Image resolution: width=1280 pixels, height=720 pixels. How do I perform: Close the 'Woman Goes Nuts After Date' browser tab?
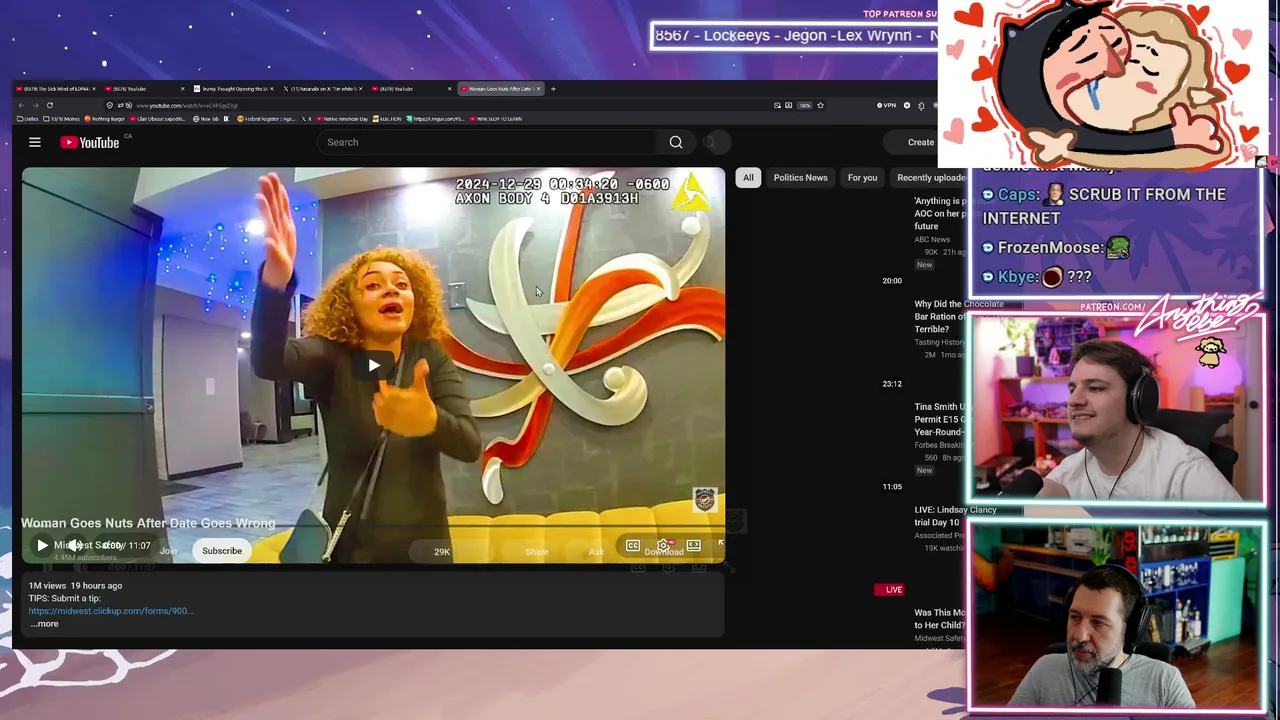(538, 89)
